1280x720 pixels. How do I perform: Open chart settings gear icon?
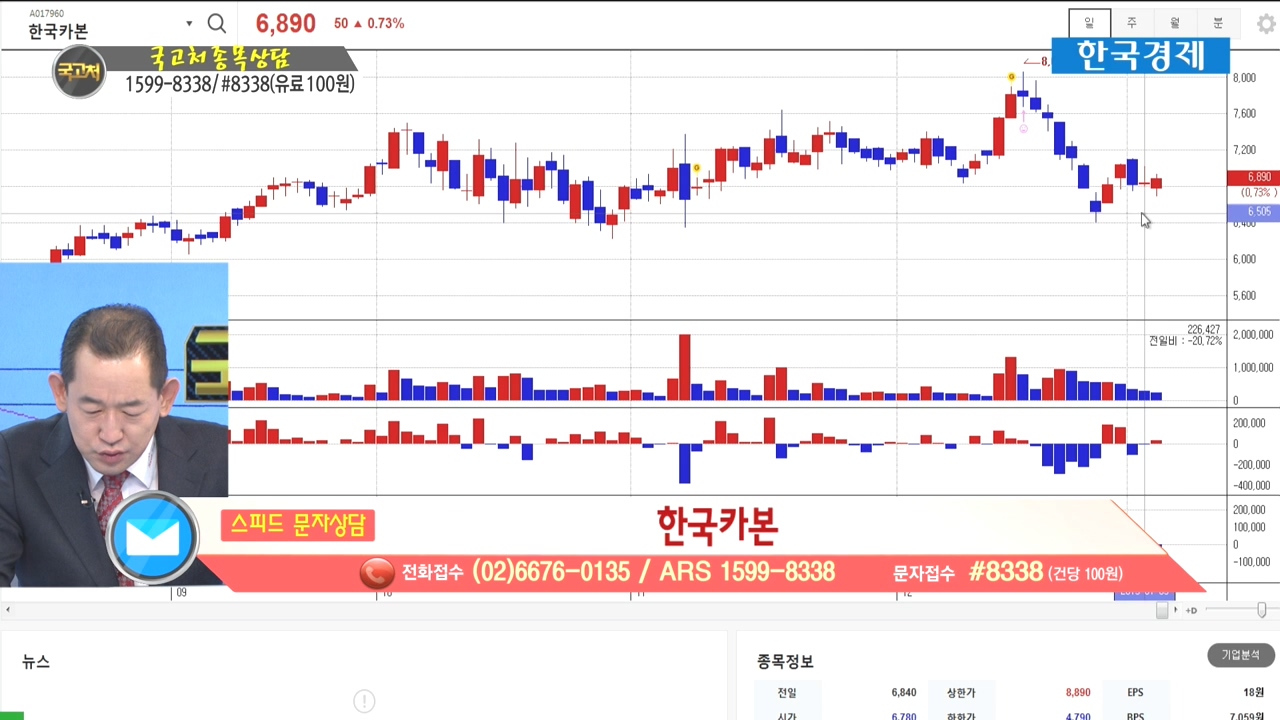pyautogui.click(x=1265, y=24)
